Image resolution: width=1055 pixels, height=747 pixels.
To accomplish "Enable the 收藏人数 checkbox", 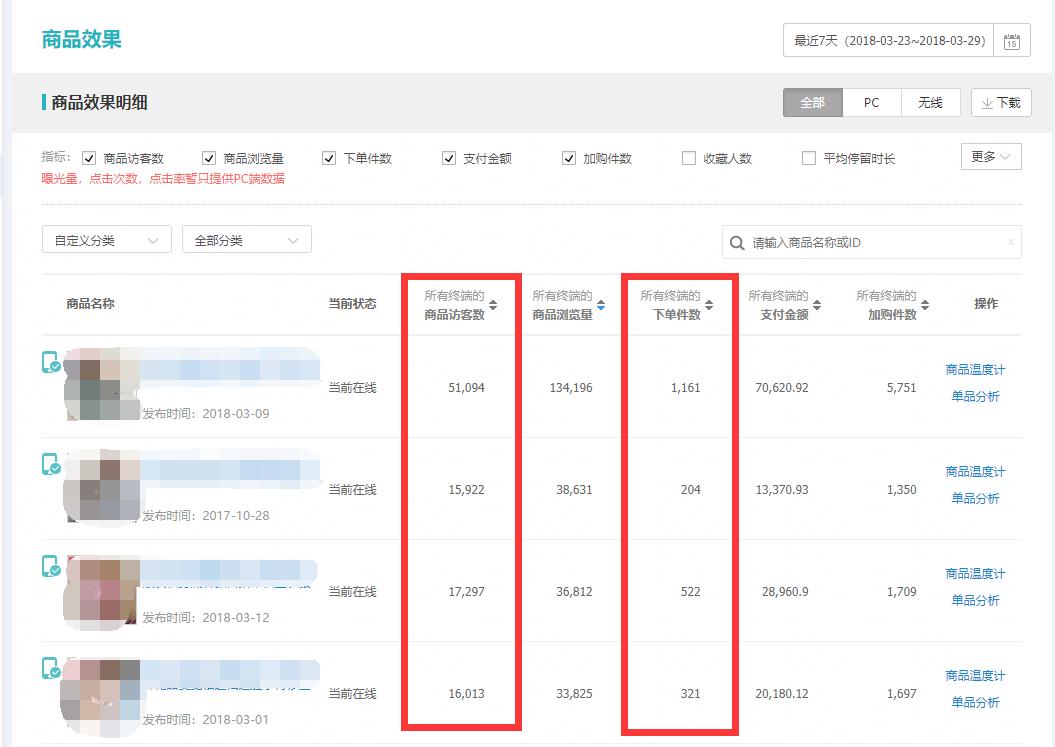I will coord(687,157).
